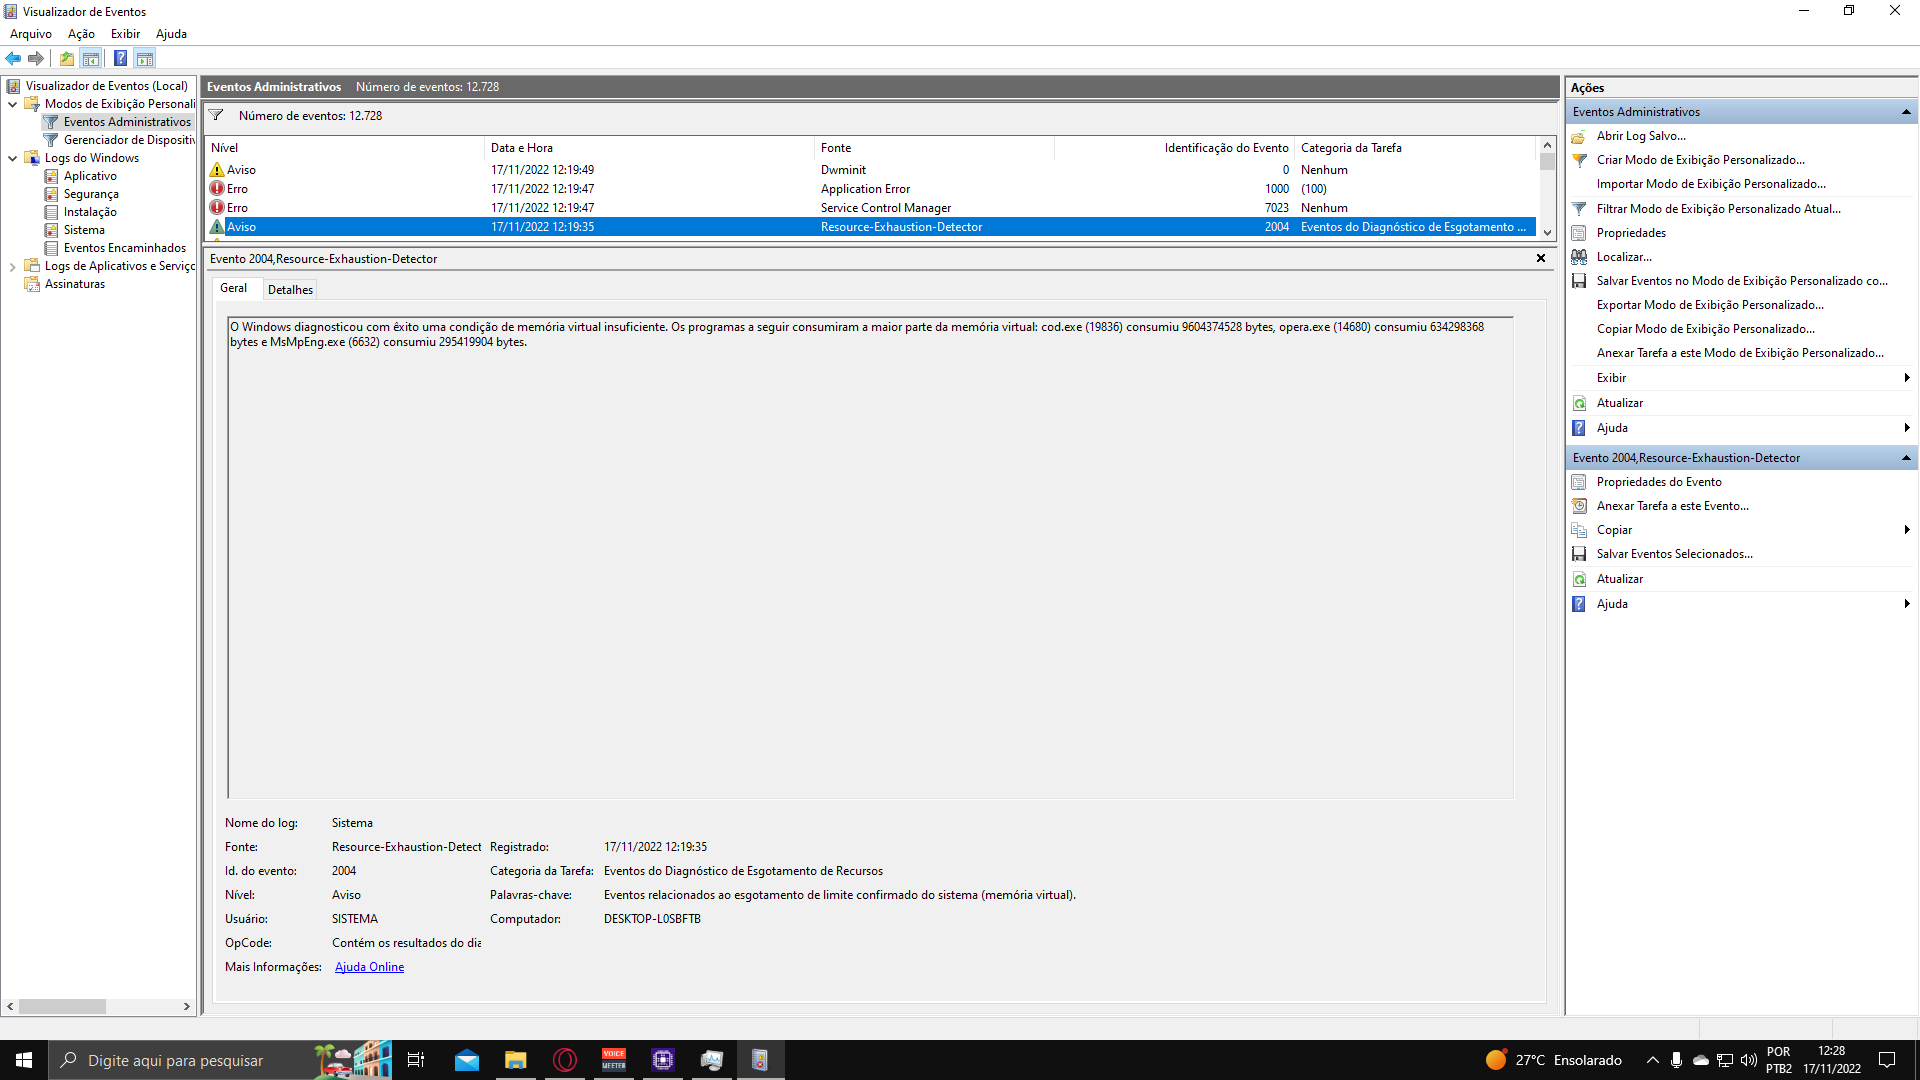Click the Up one level folder toolbar icon

(x=67, y=58)
